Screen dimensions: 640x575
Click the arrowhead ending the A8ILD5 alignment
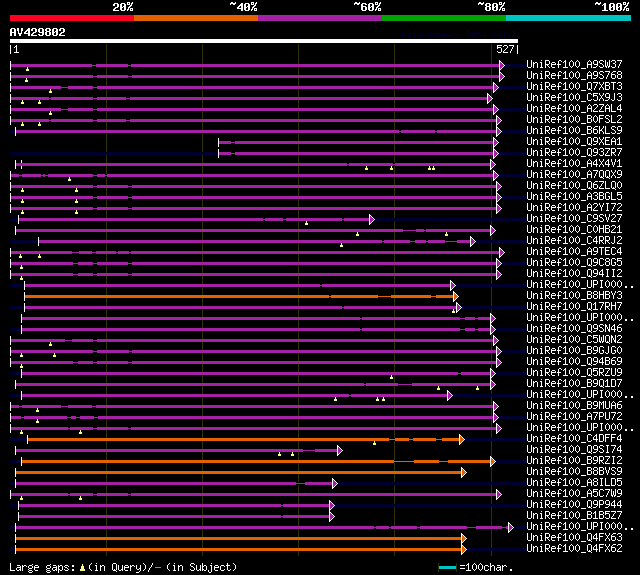[x=335, y=484]
